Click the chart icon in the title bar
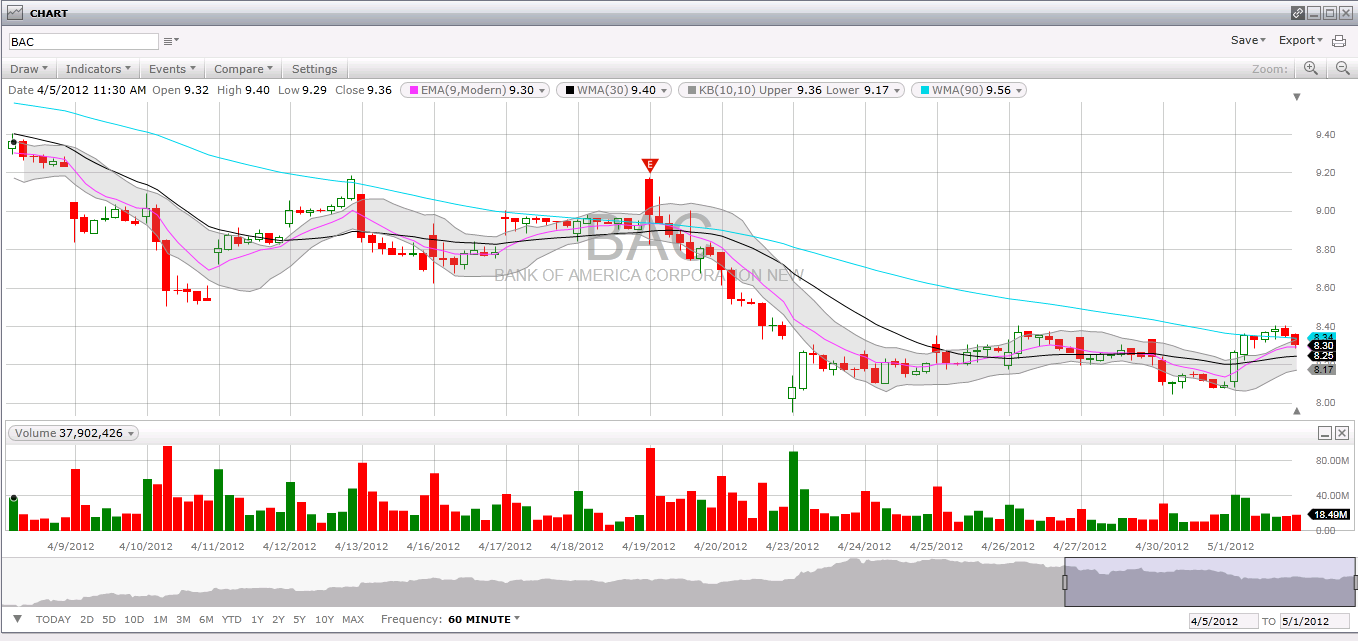This screenshot has width=1358, height=641. (x=15, y=13)
